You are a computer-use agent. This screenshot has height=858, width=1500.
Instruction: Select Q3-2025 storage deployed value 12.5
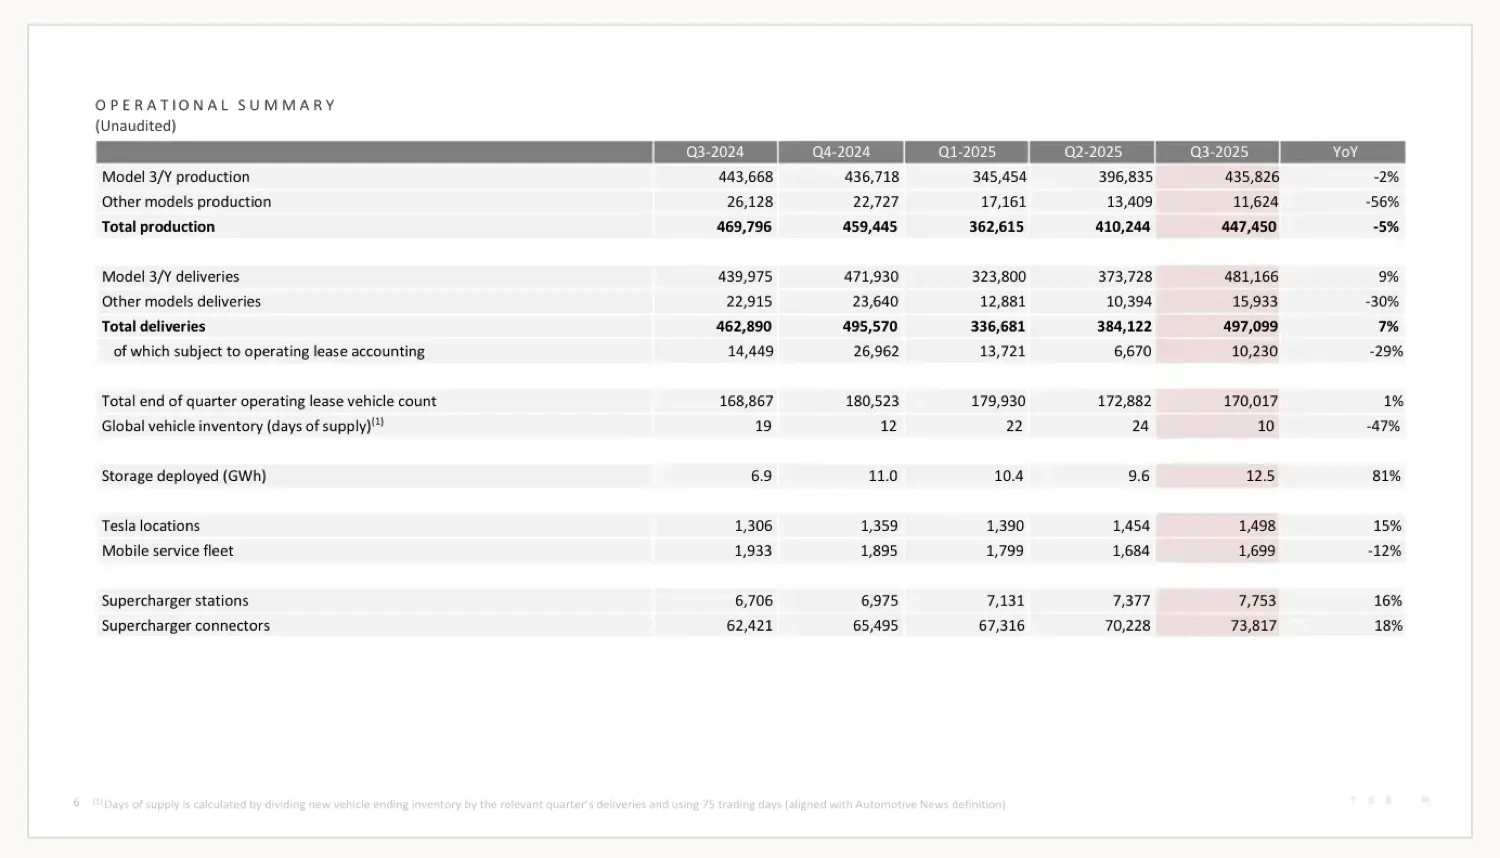[x=1259, y=476]
